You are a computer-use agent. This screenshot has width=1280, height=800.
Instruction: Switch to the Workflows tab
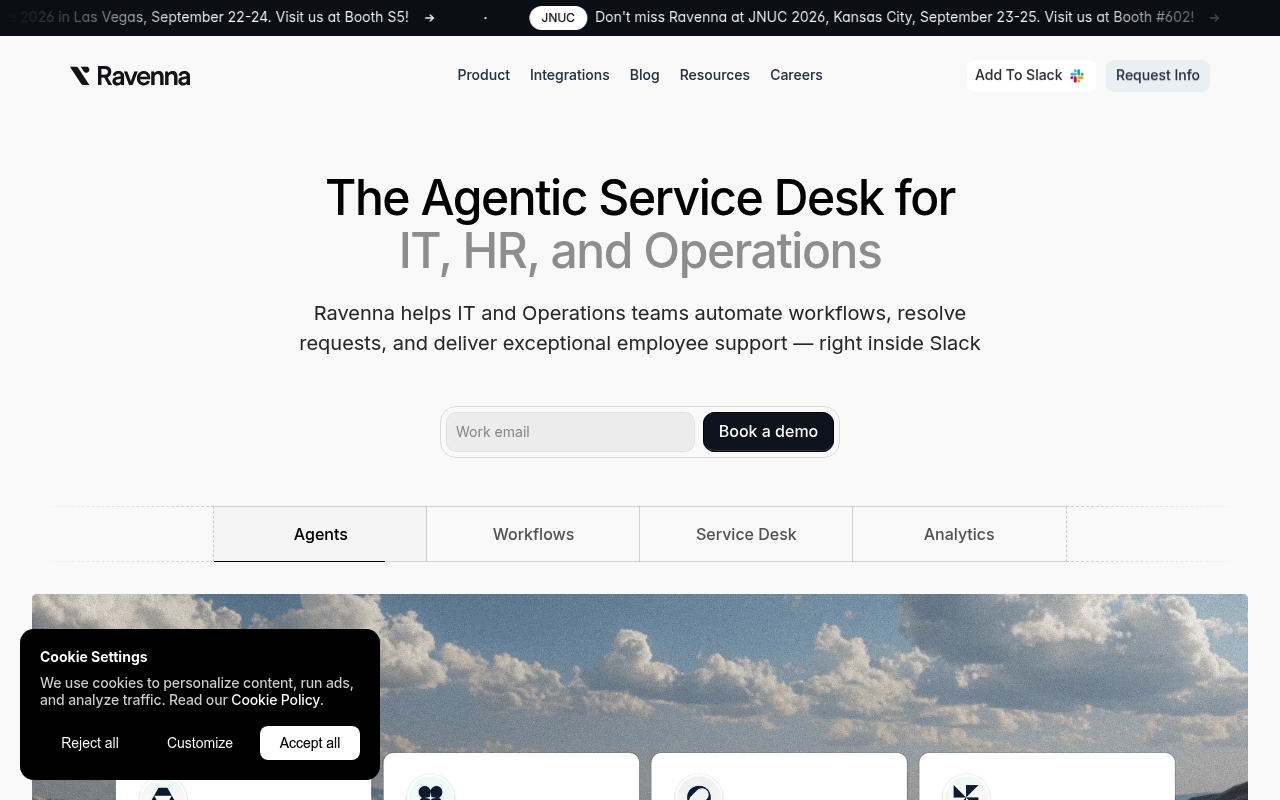[533, 534]
